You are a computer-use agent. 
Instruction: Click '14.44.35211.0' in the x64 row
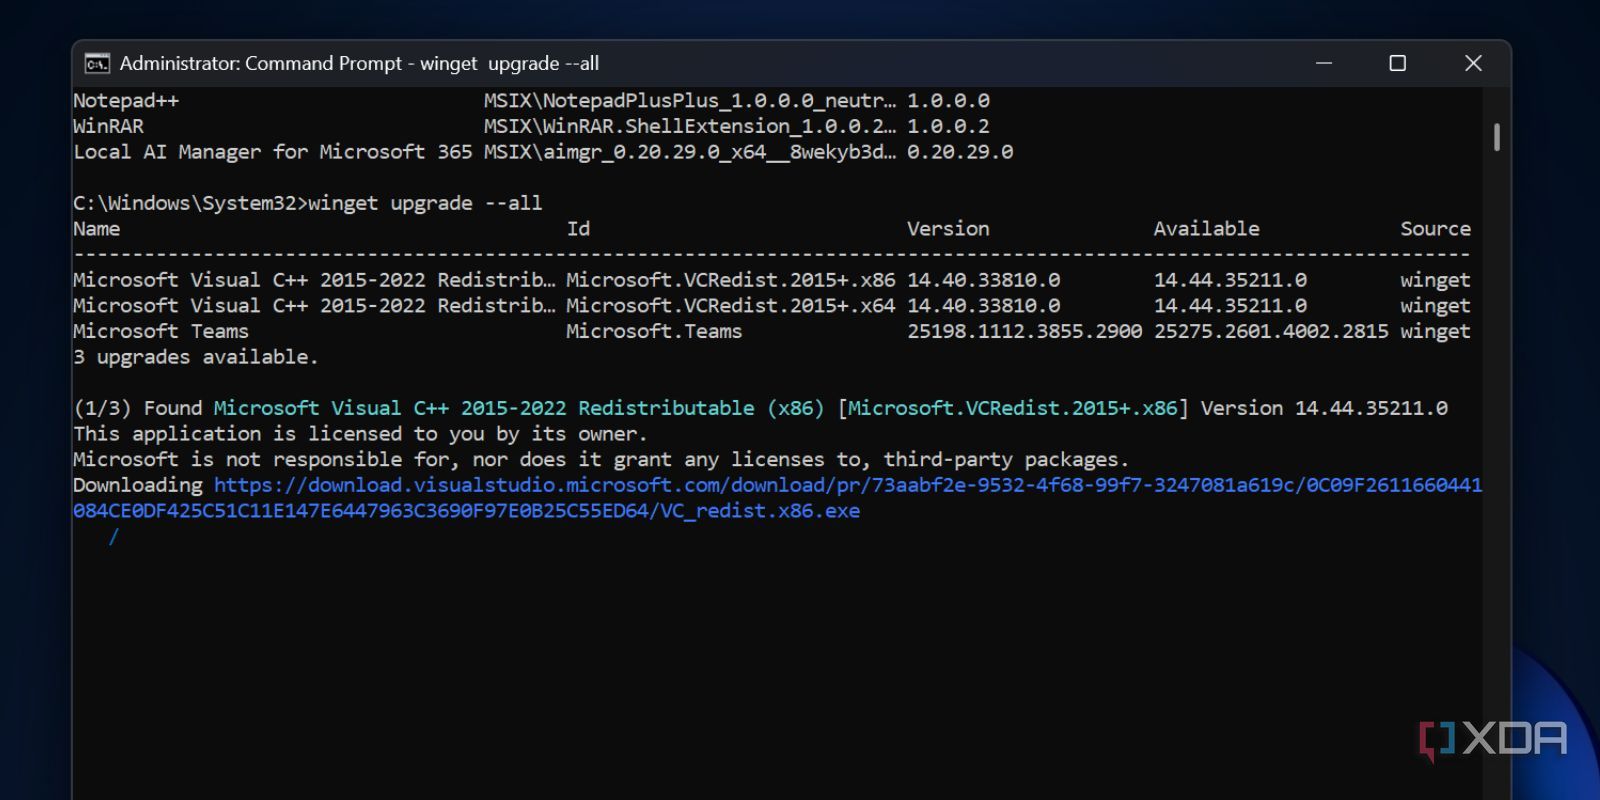click(1230, 306)
